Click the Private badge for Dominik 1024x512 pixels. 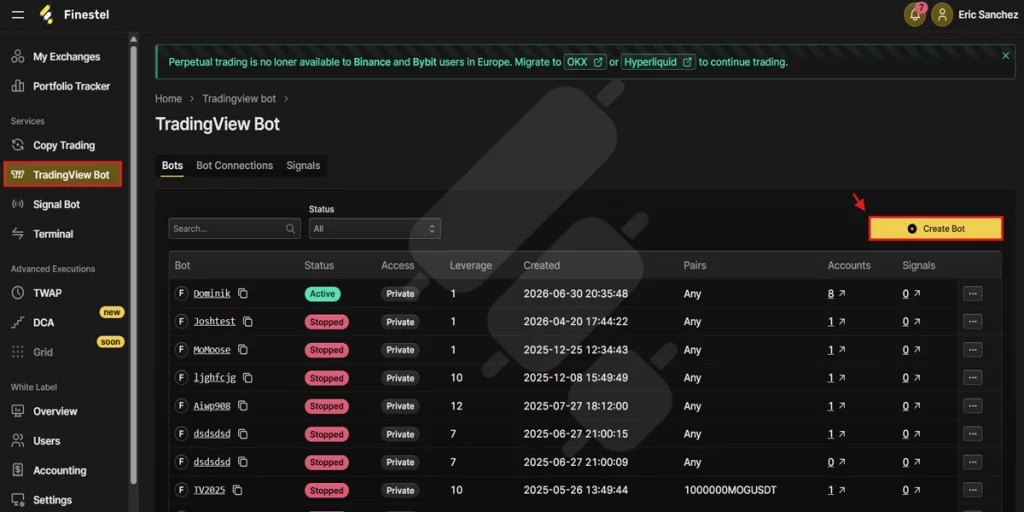point(400,294)
